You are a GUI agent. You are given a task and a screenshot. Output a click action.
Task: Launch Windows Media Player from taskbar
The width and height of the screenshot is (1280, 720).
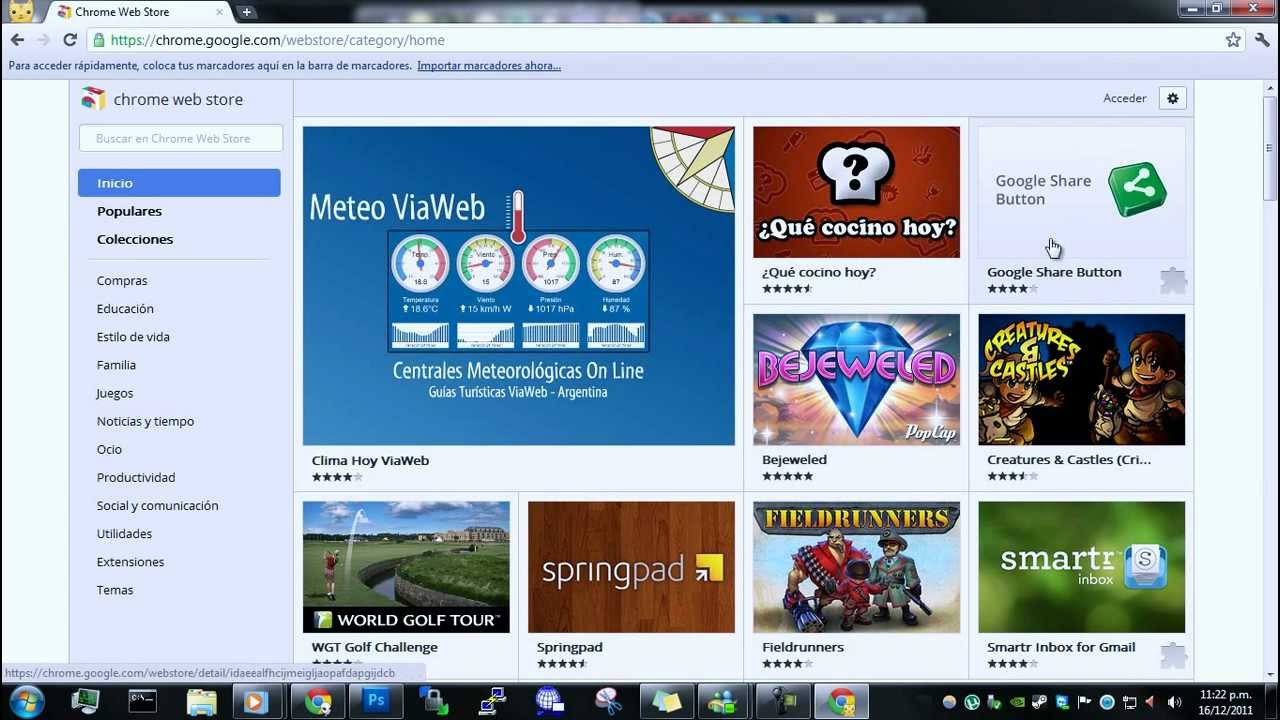click(256, 701)
